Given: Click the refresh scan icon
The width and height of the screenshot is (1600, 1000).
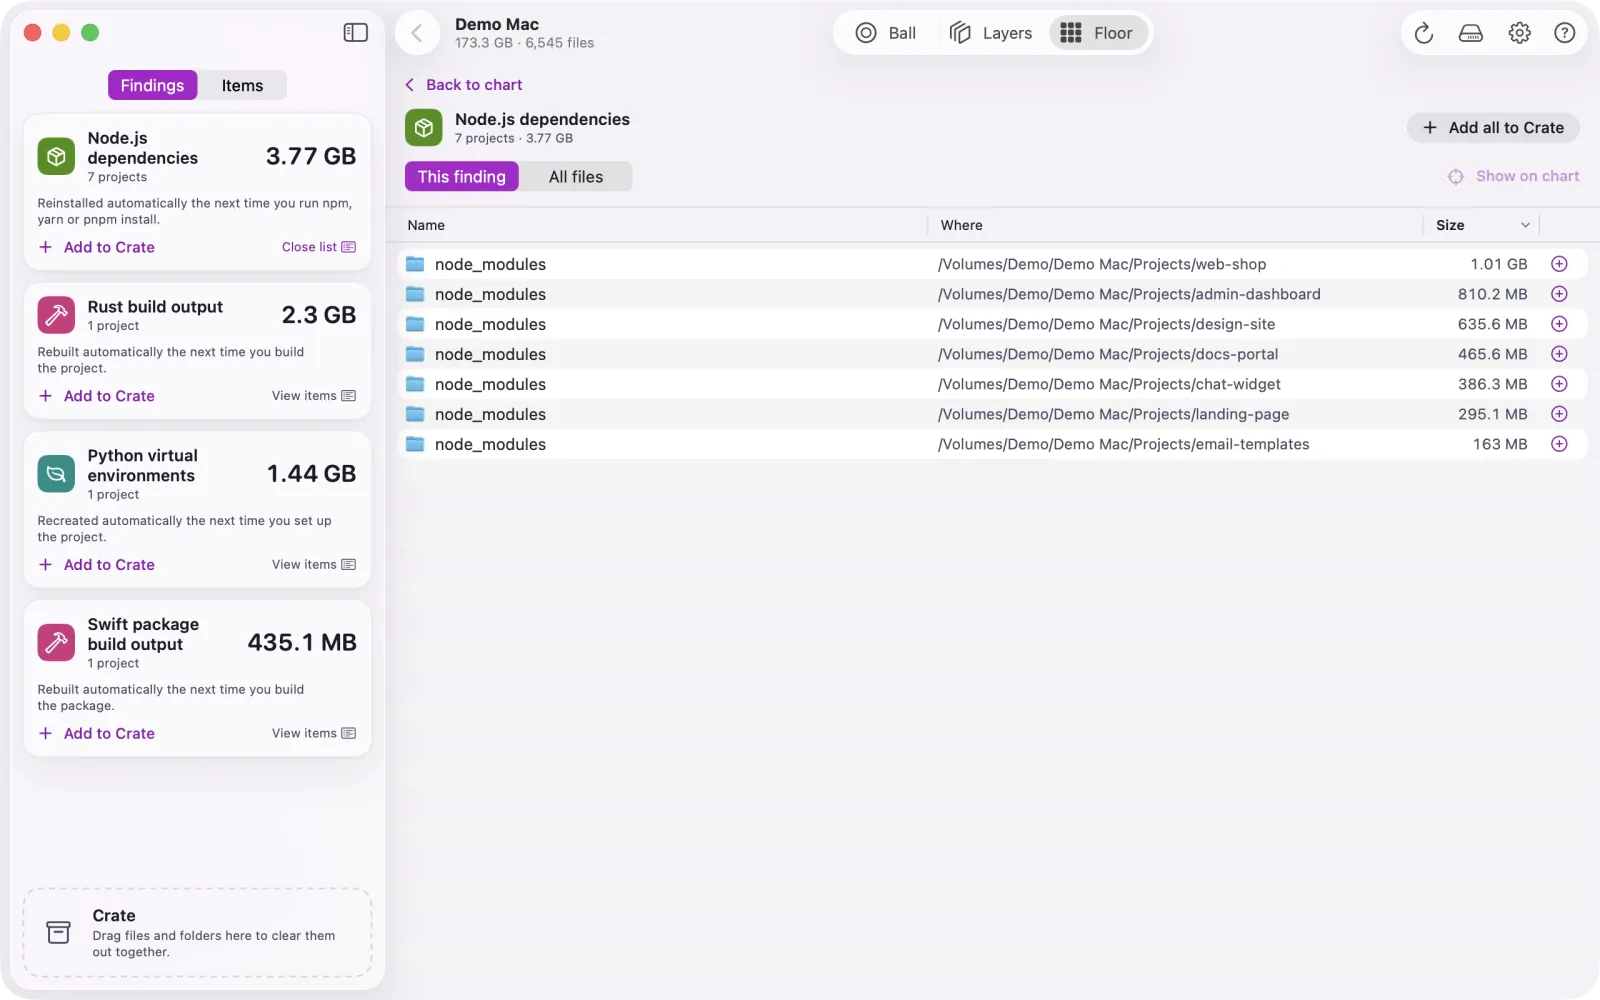Looking at the screenshot, I should [1424, 33].
